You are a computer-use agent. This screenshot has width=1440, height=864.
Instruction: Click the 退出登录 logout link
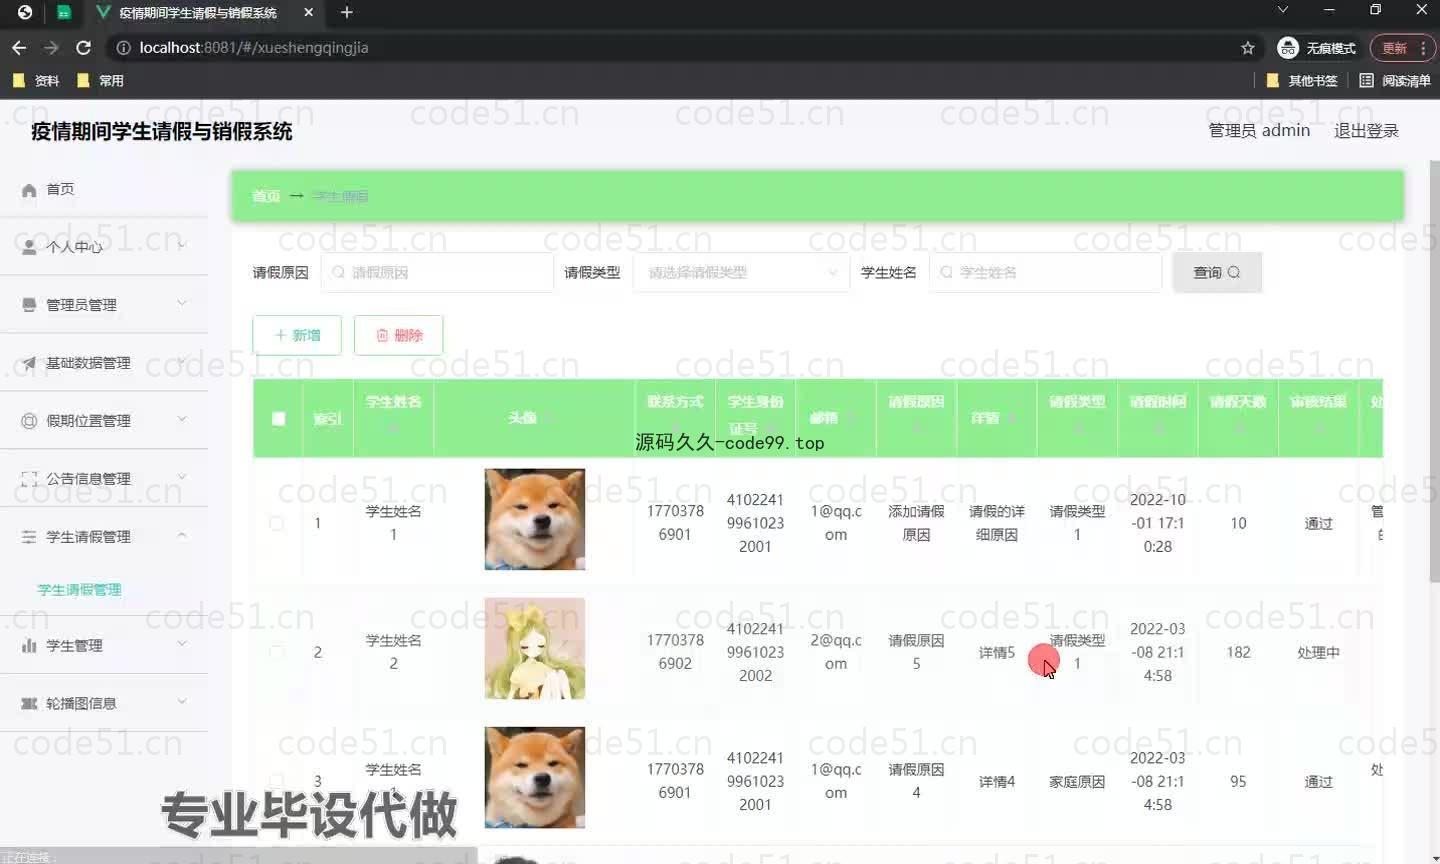(x=1366, y=131)
